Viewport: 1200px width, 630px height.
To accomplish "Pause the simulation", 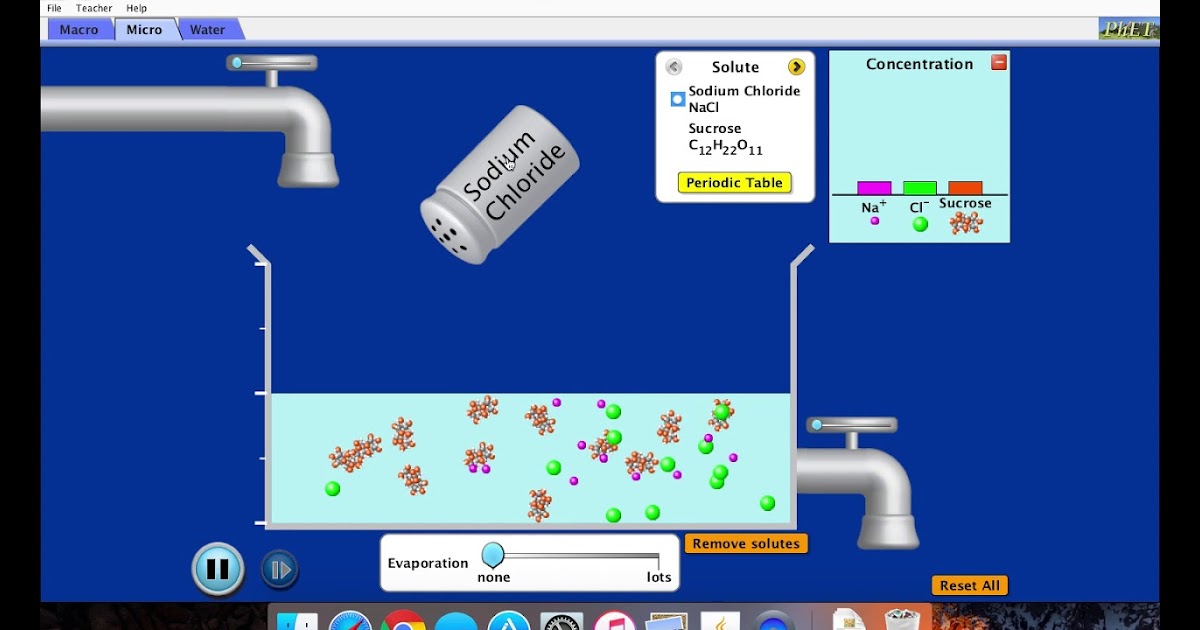I will click(x=217, y=570).
